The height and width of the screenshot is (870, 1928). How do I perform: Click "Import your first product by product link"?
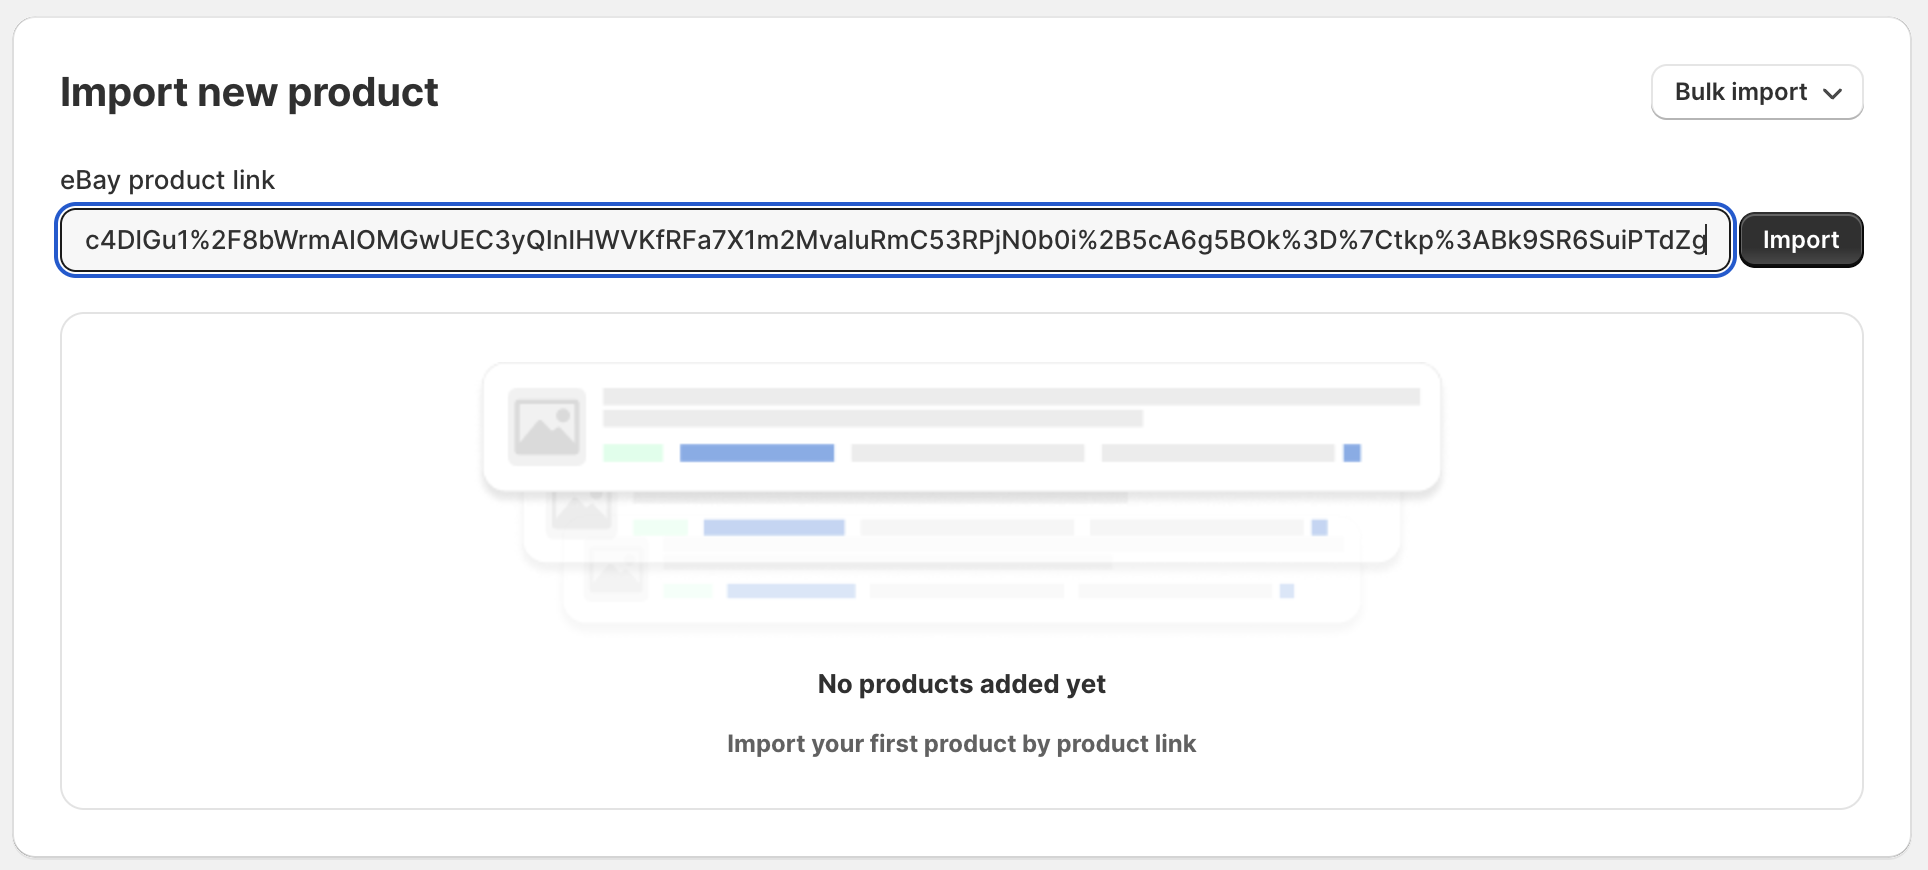[x=961, y=744]
